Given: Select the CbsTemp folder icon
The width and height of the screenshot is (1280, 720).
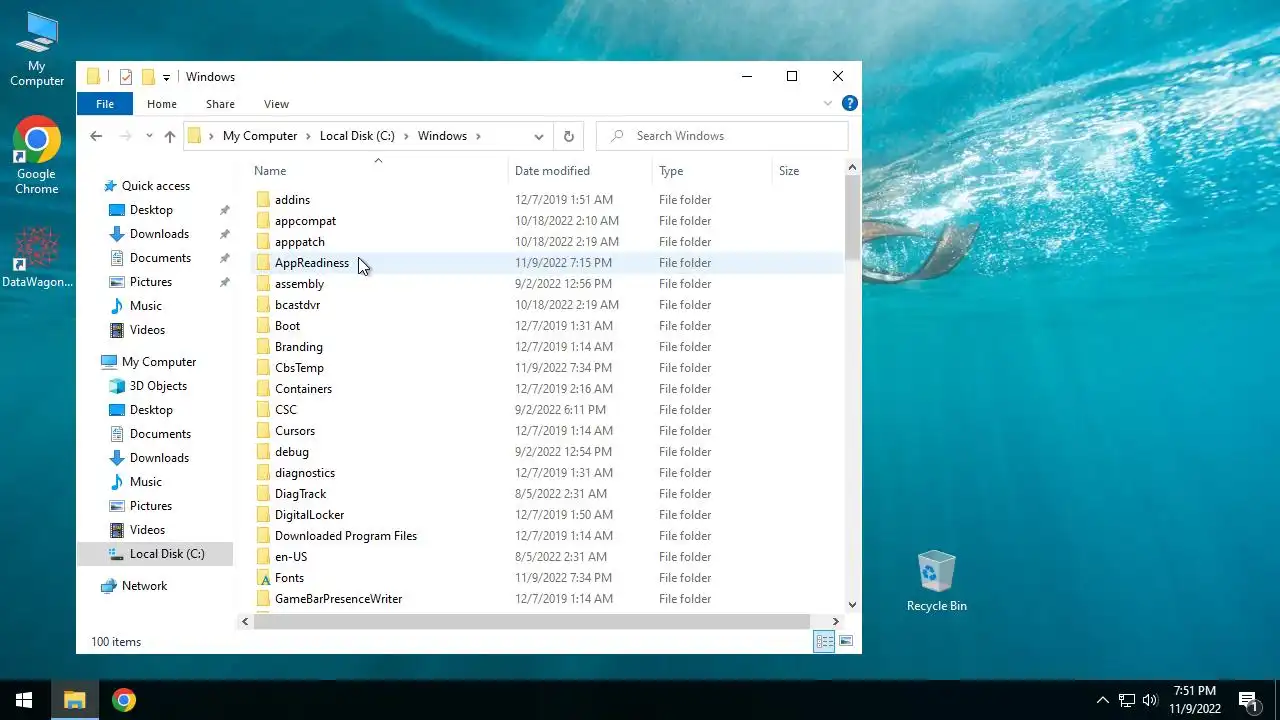Looking at the screenshot, I should coord(263,368).
